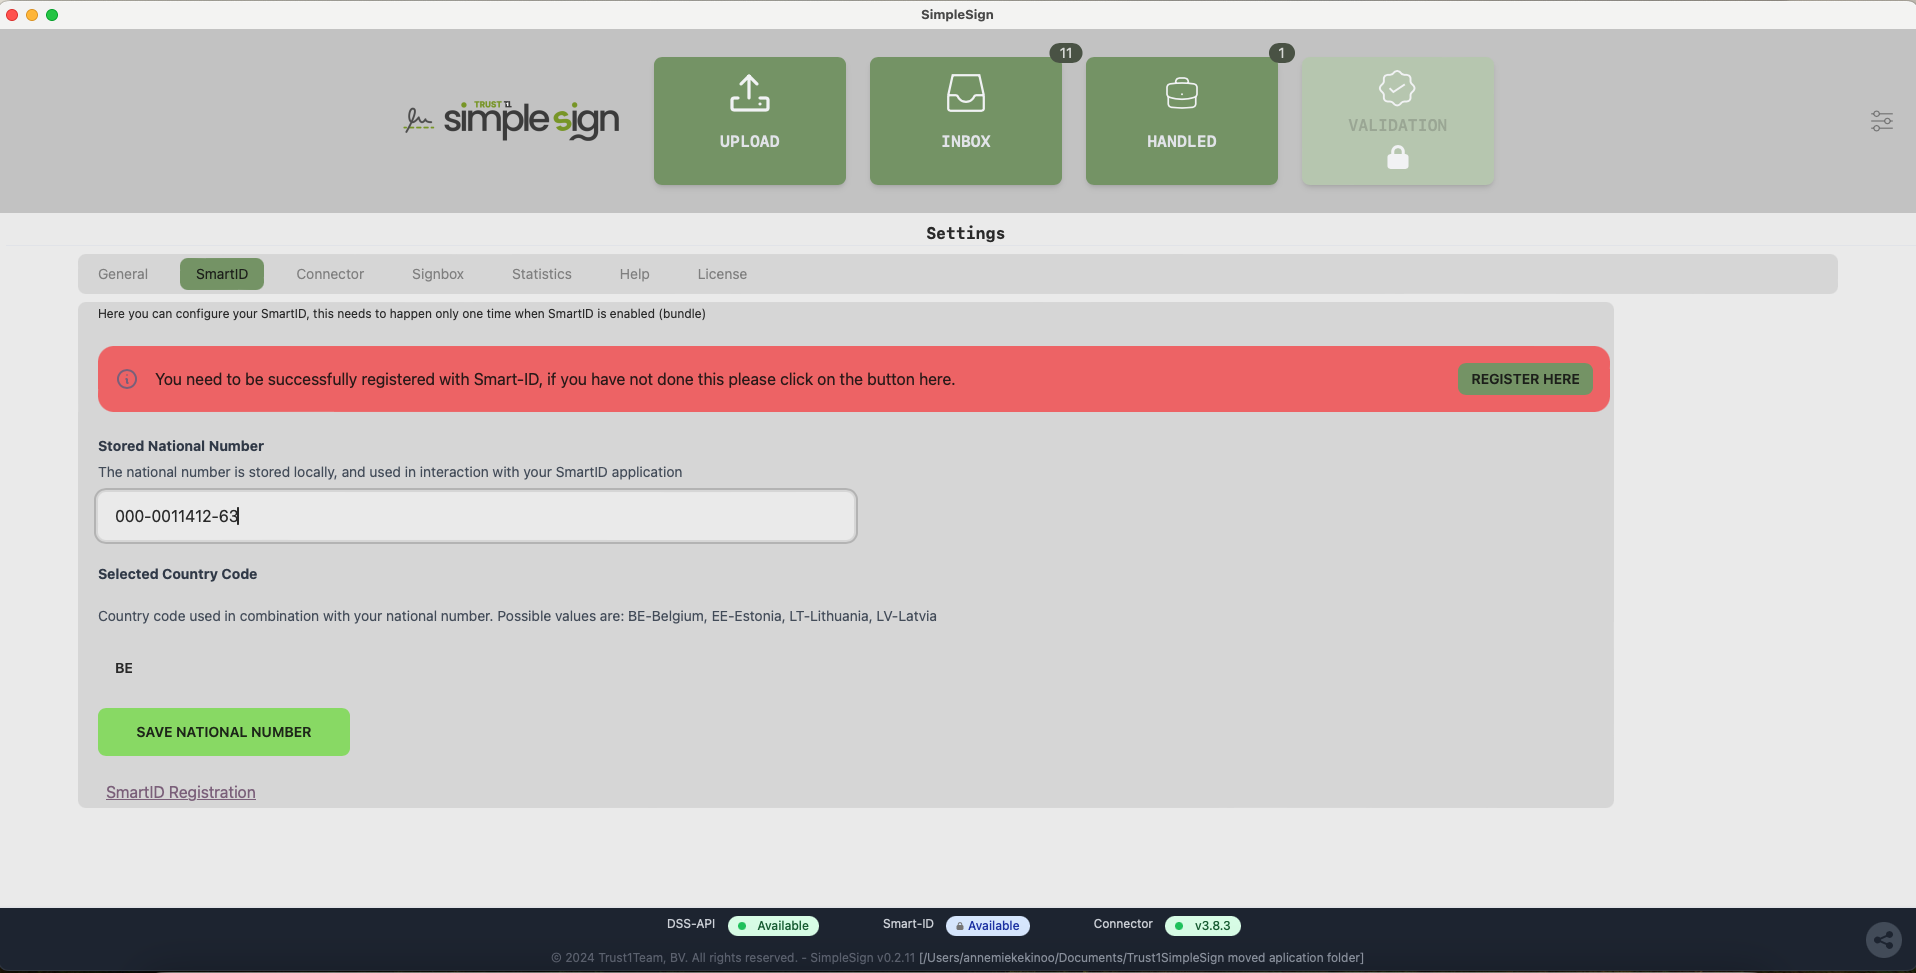Open settings via the sliders icon
This screenshot has height=973, width=1916.
pos(1882,121)
